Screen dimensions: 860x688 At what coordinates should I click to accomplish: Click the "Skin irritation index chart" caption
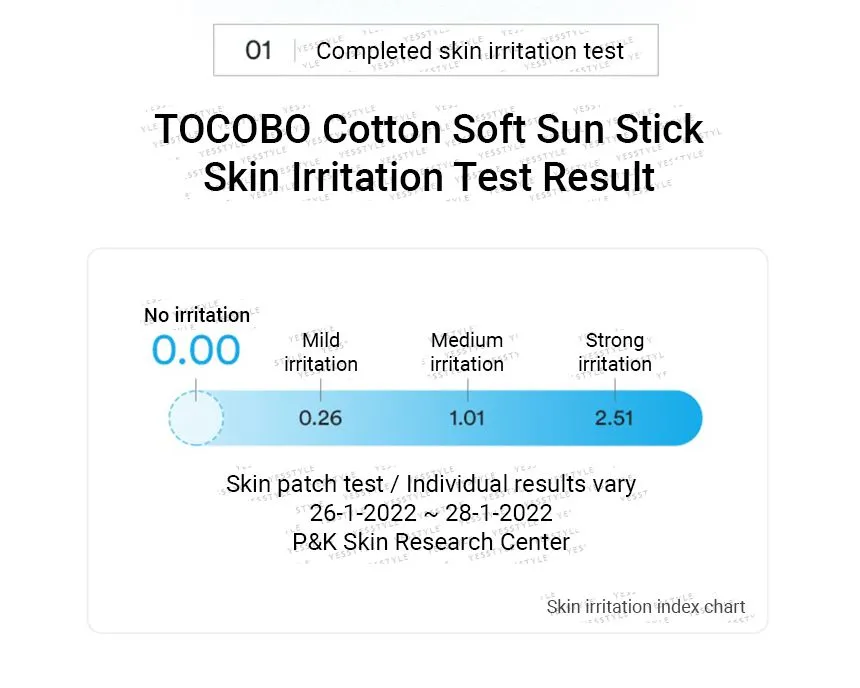point(646,606)
